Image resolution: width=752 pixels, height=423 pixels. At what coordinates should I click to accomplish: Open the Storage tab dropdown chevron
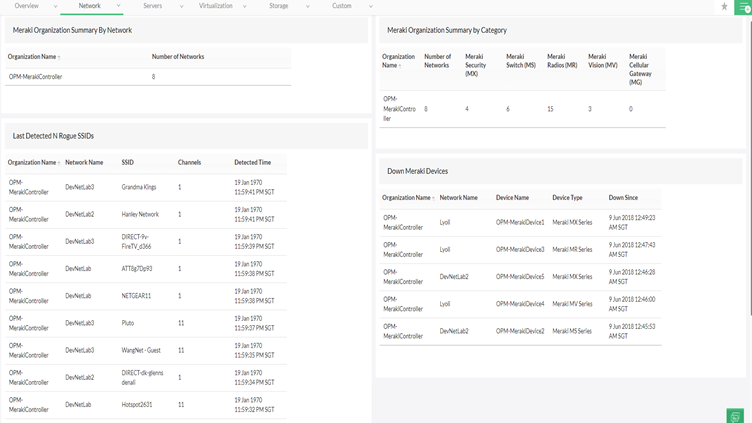pos(307,6)
